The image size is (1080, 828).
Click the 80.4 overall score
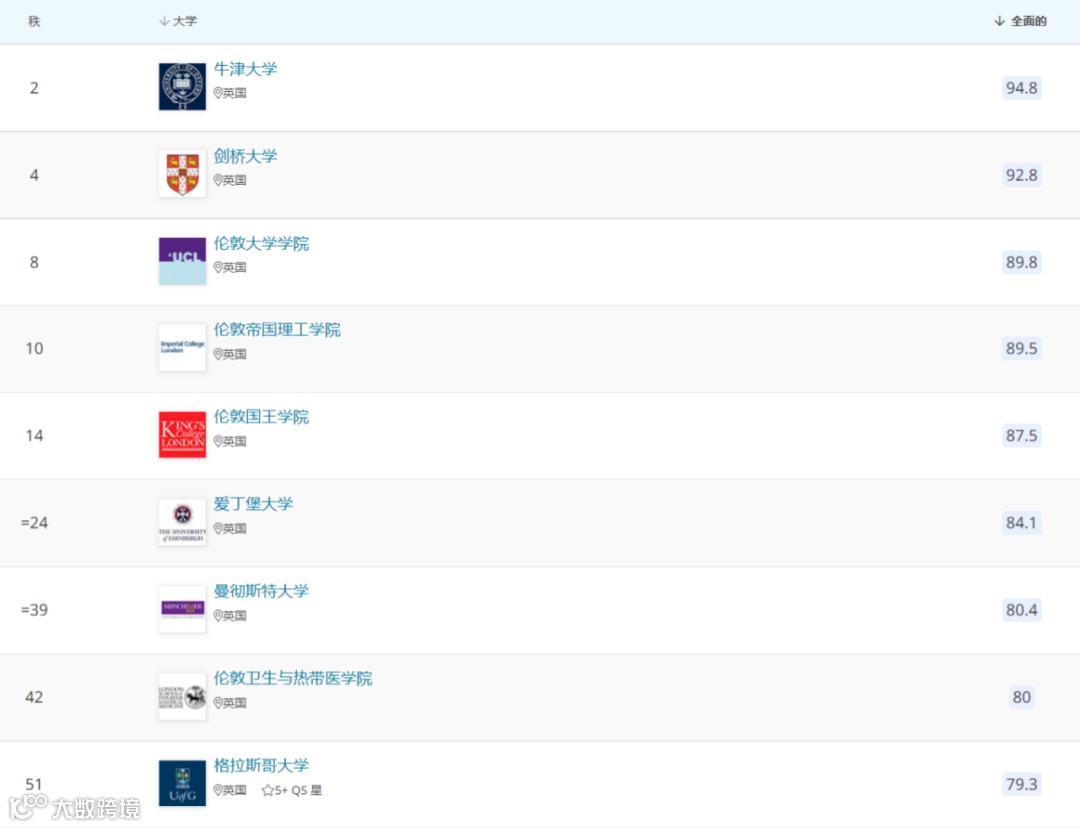point(1021,610)
